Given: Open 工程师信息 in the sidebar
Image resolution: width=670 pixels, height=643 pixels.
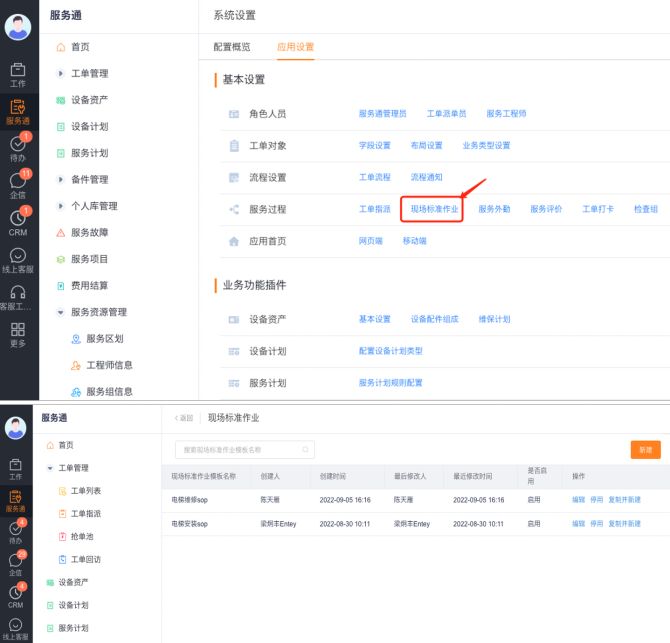Looking at the screenshot, I should point(108,365).
